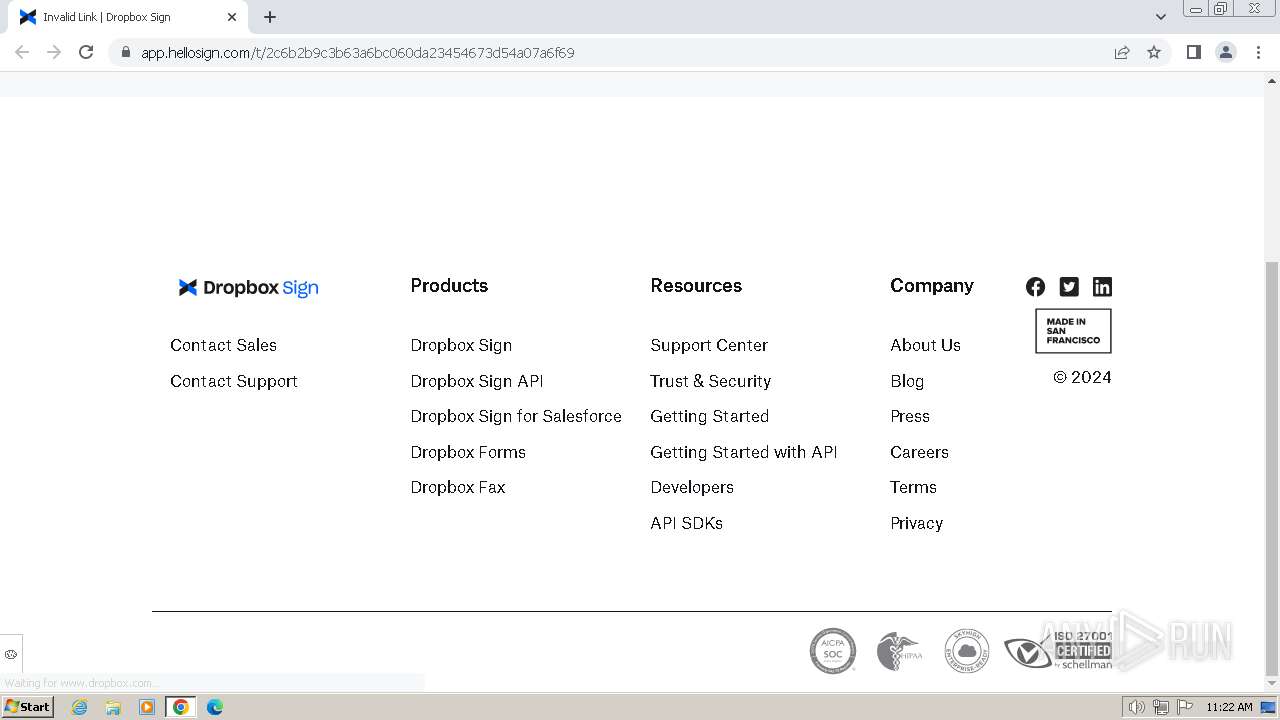Open the Getting Started link
1280x720 pixels.
pyautogui.click(x=710, y=416)
